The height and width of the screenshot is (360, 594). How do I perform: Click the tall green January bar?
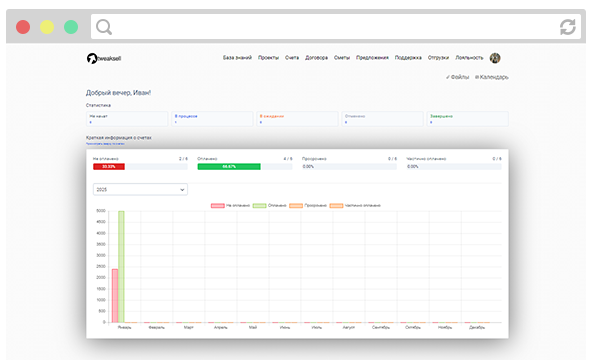[121, 267]
